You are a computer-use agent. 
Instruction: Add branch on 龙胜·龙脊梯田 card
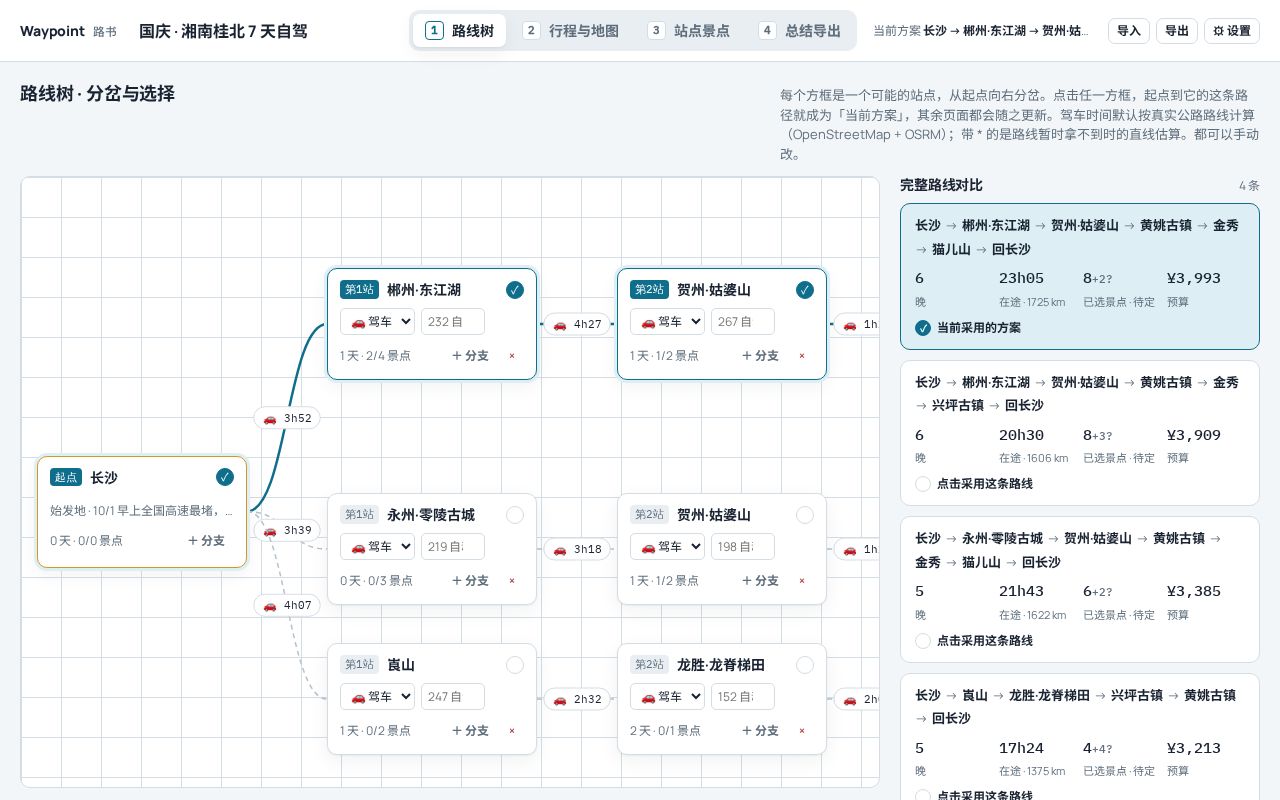[760, 731]
